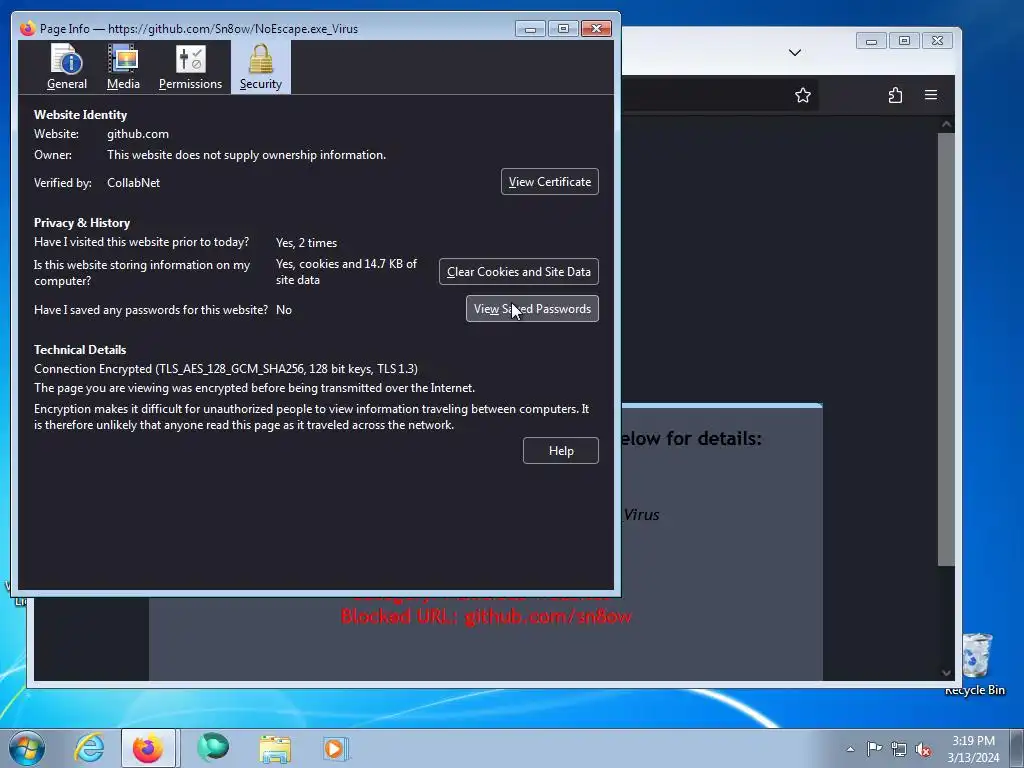The width and height of the screenshot is (1024, 768).
Task: Open the green globe taskbar app
Action: [213, 748]
